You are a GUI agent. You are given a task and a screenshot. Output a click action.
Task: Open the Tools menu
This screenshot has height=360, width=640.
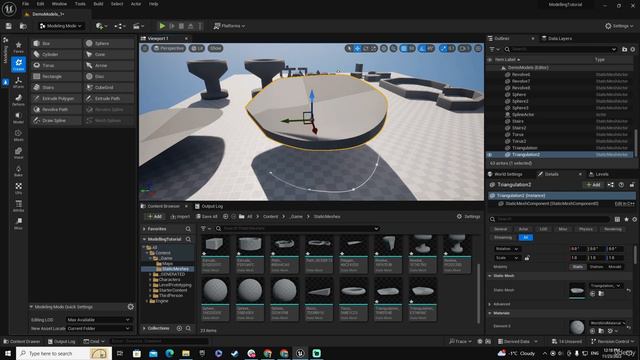click(80, 4)
